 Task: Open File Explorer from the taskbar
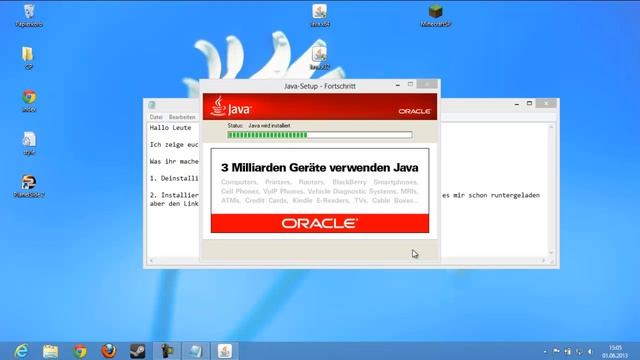51,351
